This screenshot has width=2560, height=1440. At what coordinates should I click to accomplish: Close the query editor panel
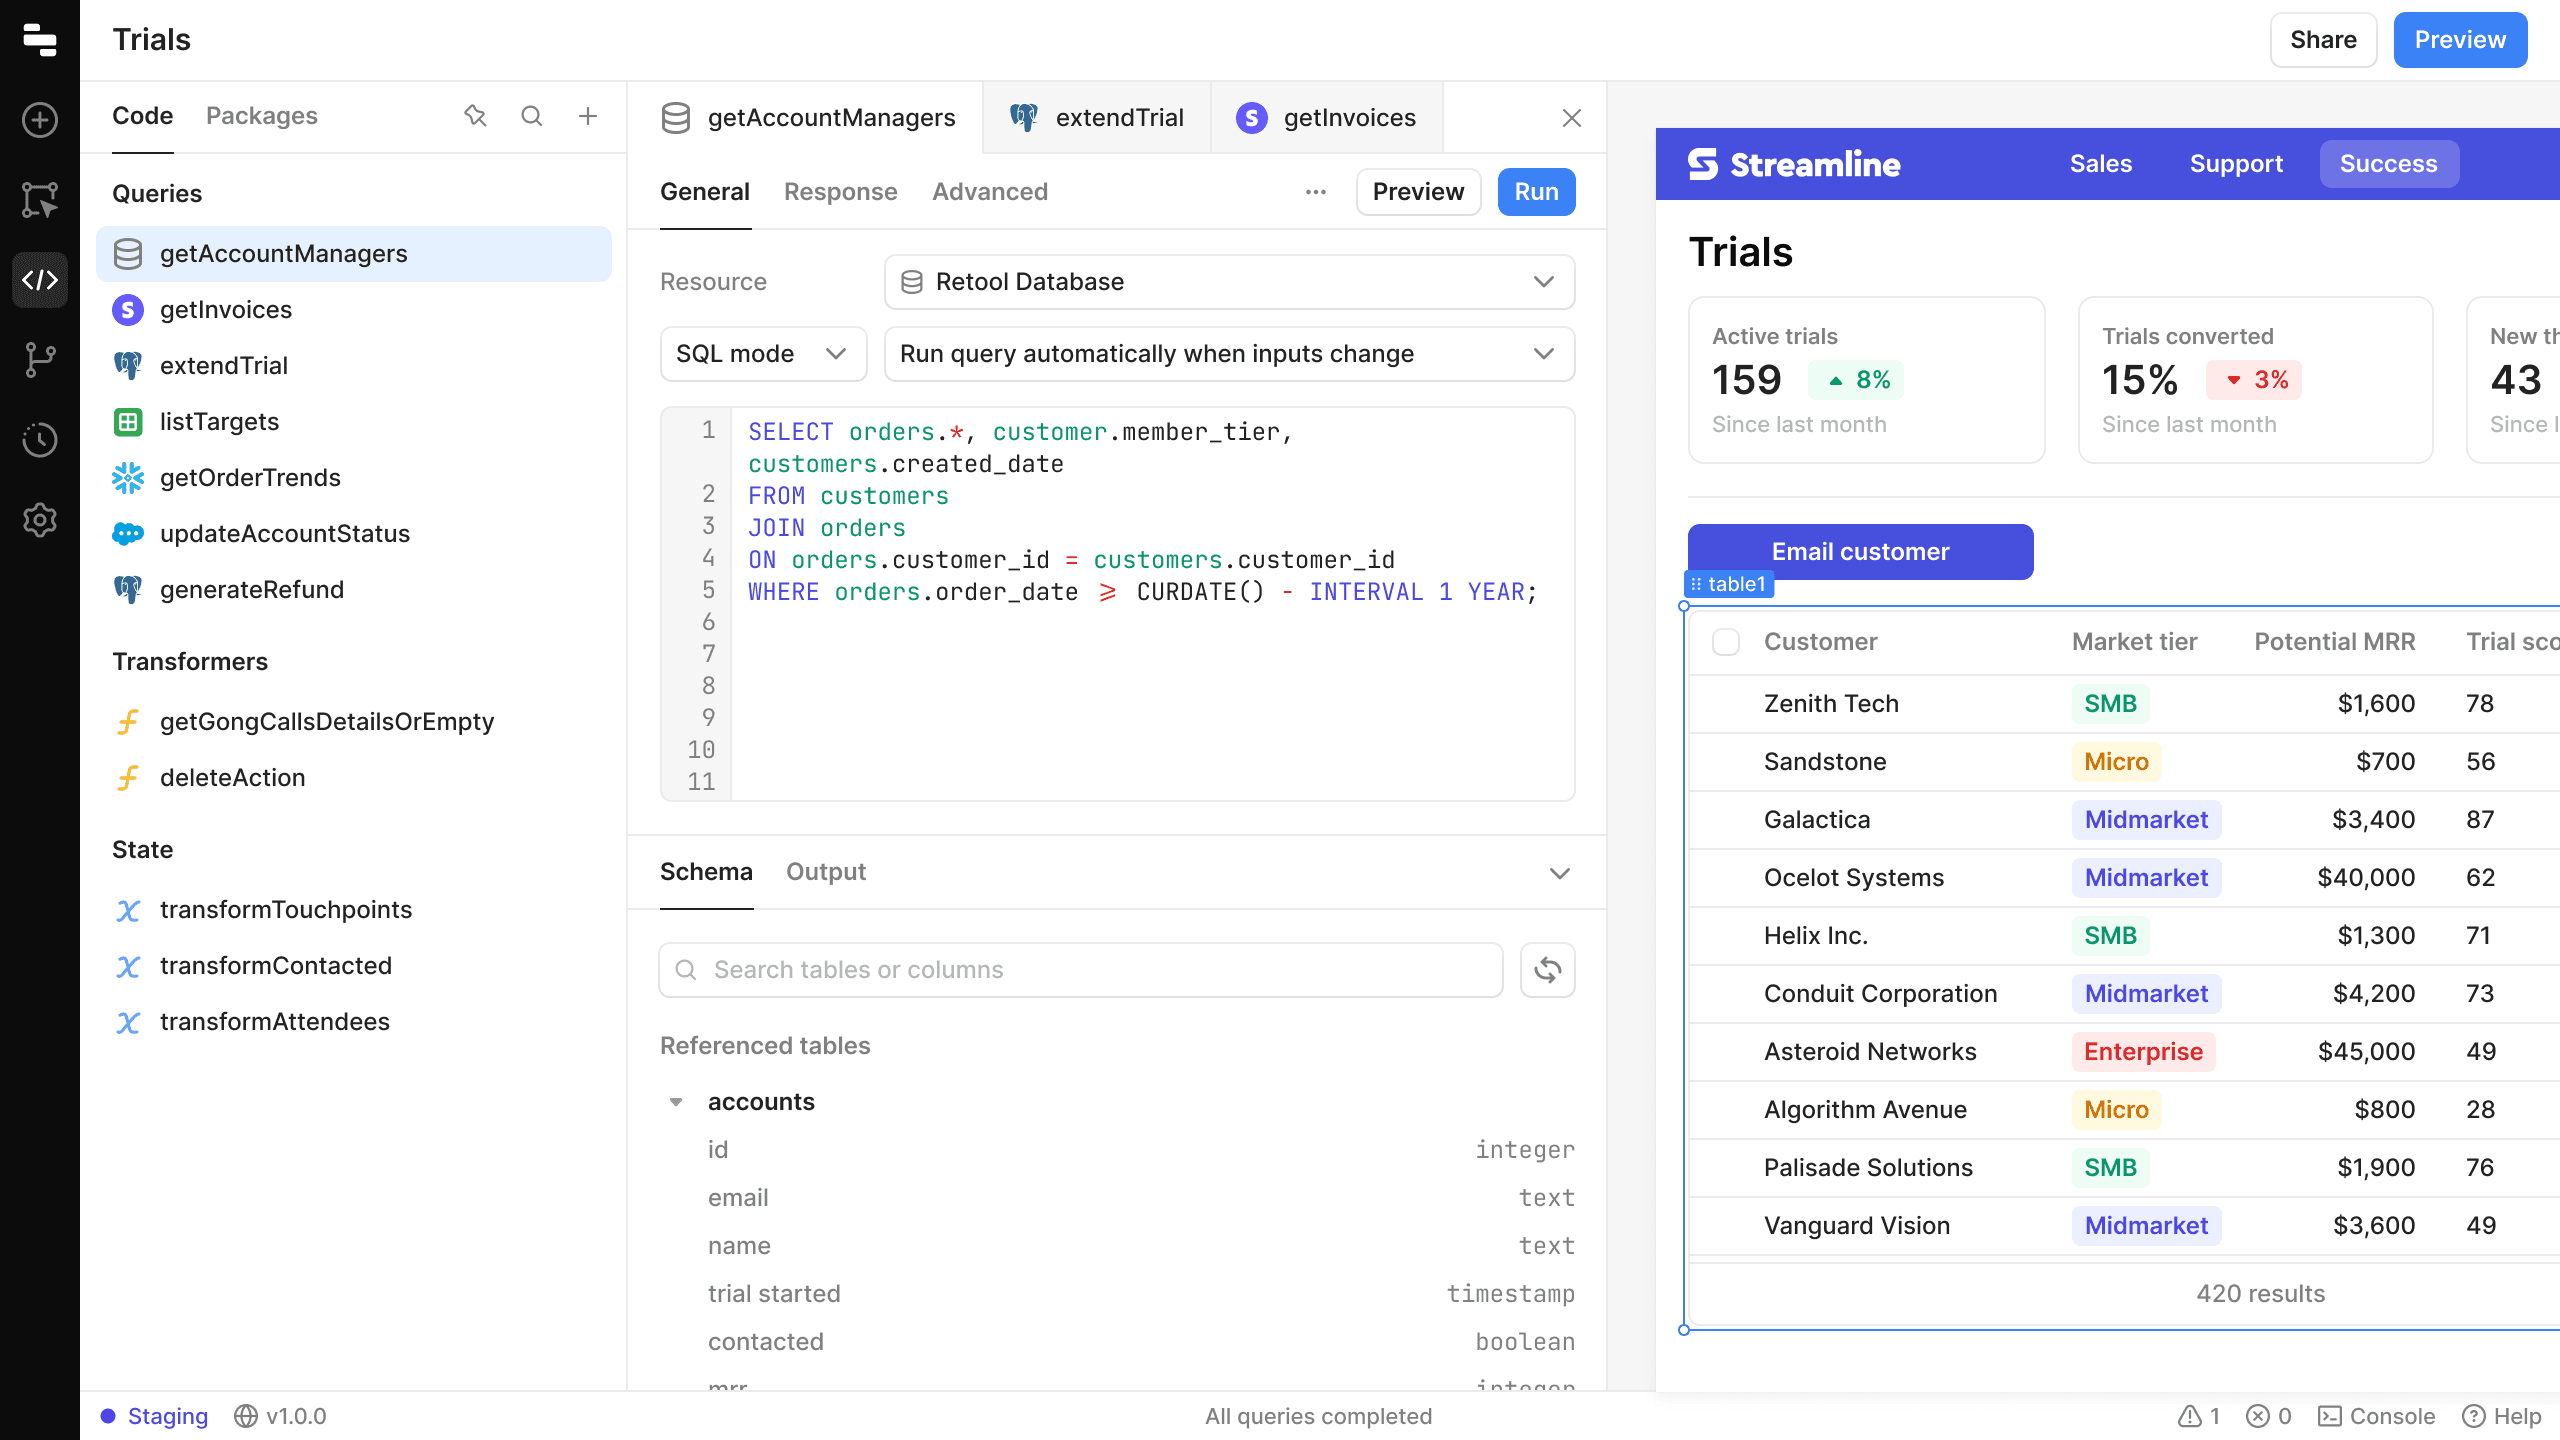[x=1572, y=118]
